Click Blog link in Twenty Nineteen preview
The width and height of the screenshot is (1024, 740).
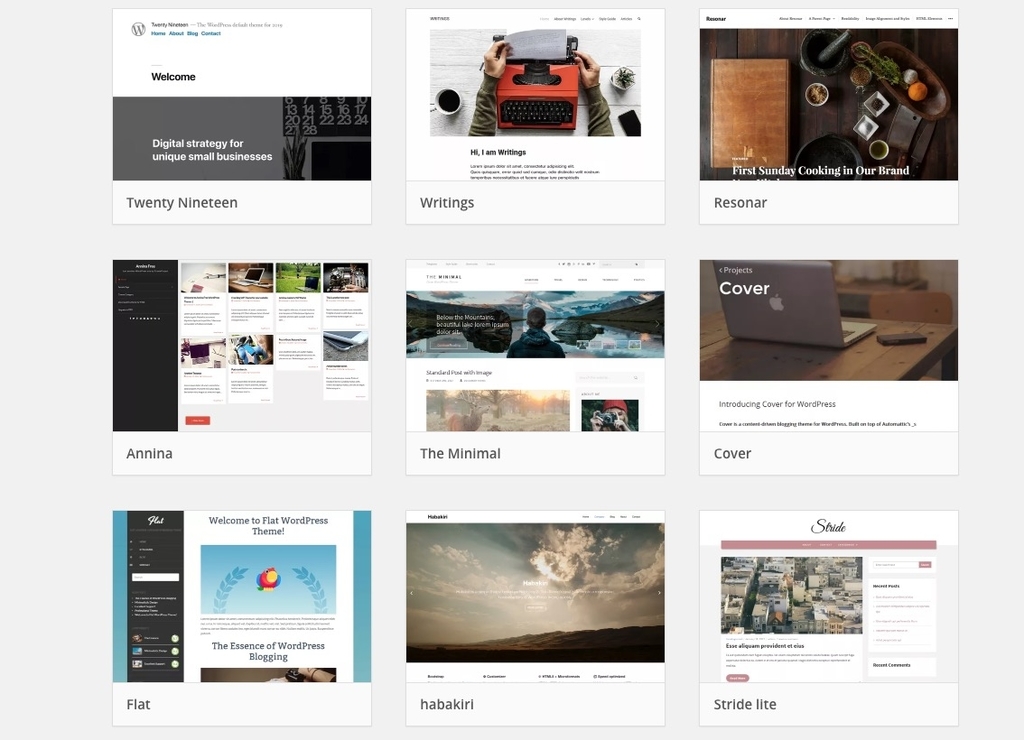tap(192, 33)
